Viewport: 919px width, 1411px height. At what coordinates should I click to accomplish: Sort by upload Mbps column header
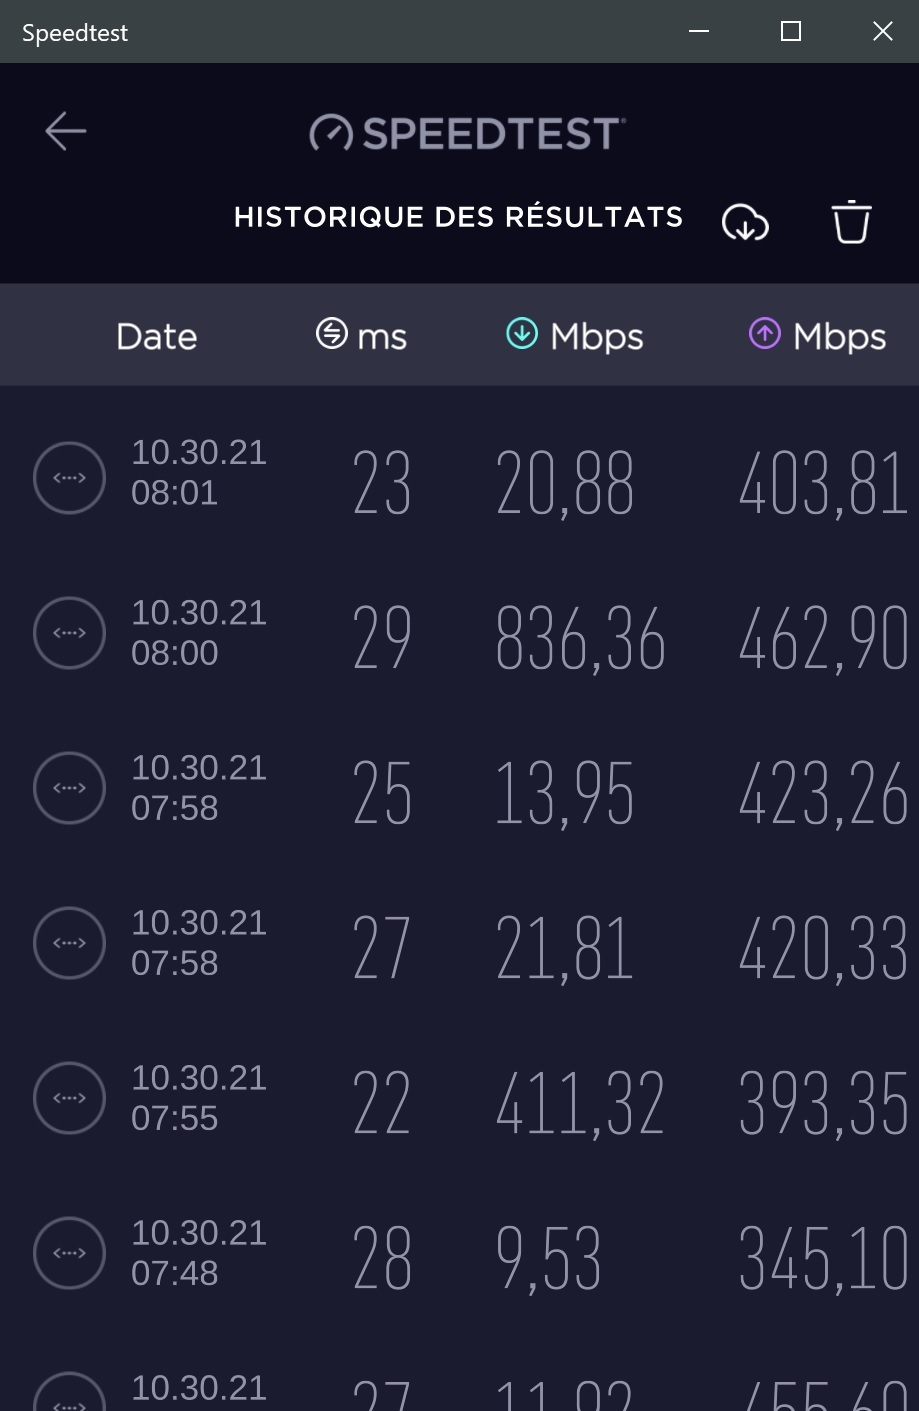click(817, 336)
